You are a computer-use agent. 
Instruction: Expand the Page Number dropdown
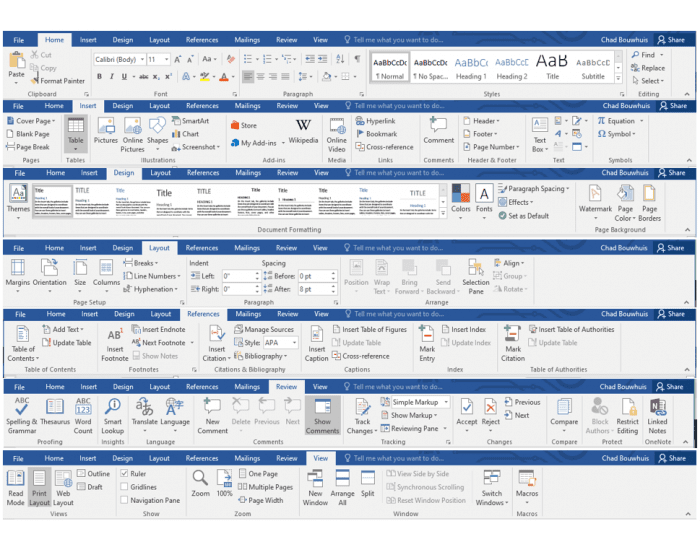491,147
